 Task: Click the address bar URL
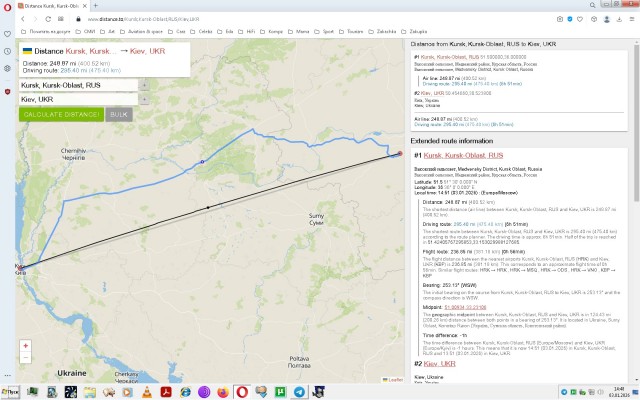pos(143,19)
